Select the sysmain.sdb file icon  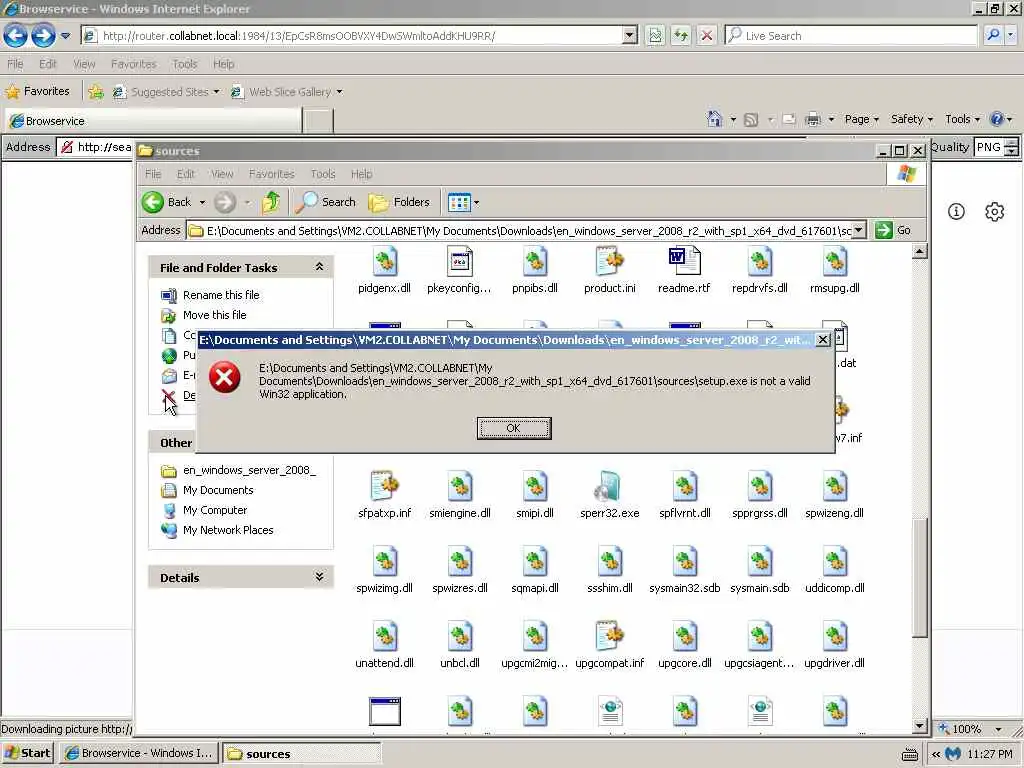(x=760, y=561)
